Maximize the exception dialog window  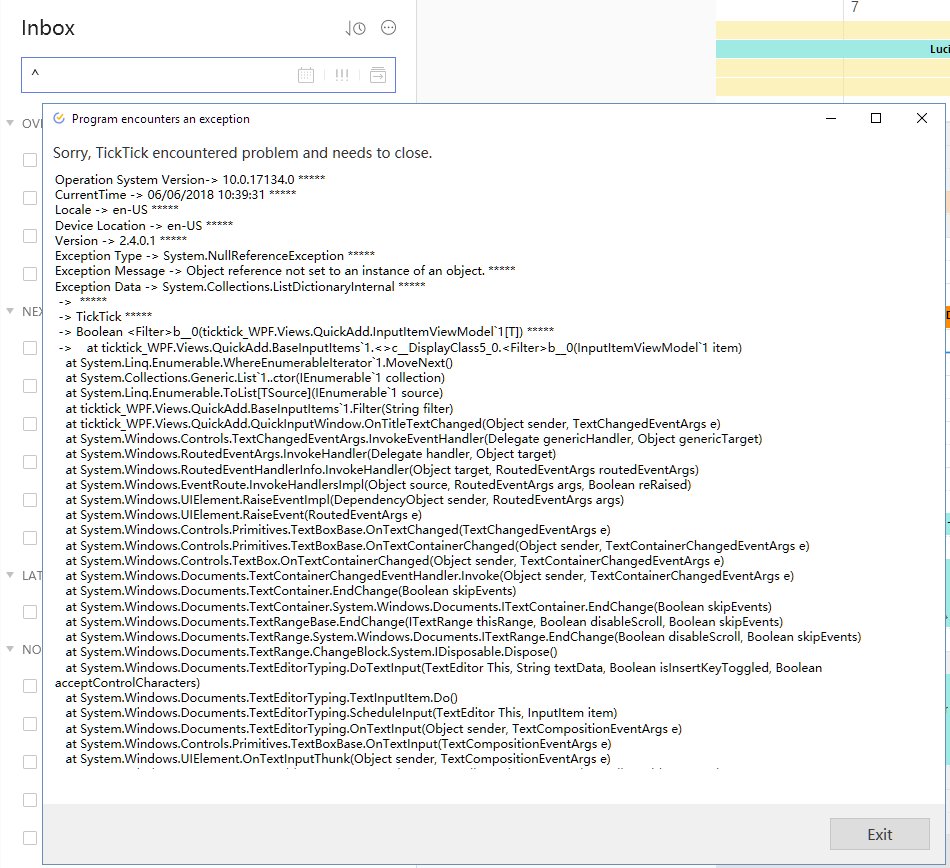[x=875, y=118]
